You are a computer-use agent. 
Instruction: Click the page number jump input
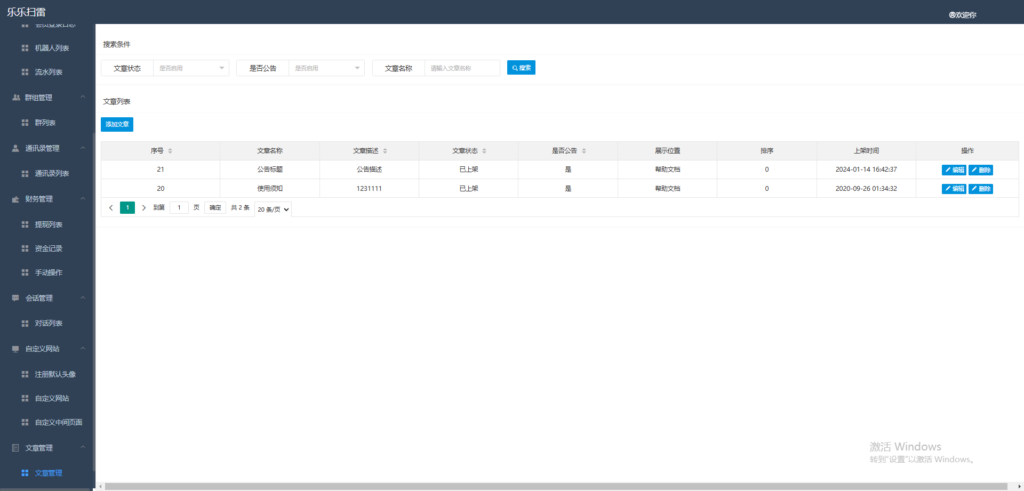pos(179,208)
